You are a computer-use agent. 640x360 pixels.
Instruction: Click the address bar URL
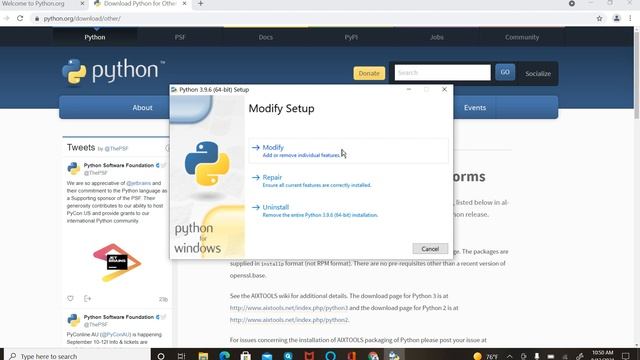point(82,18)
